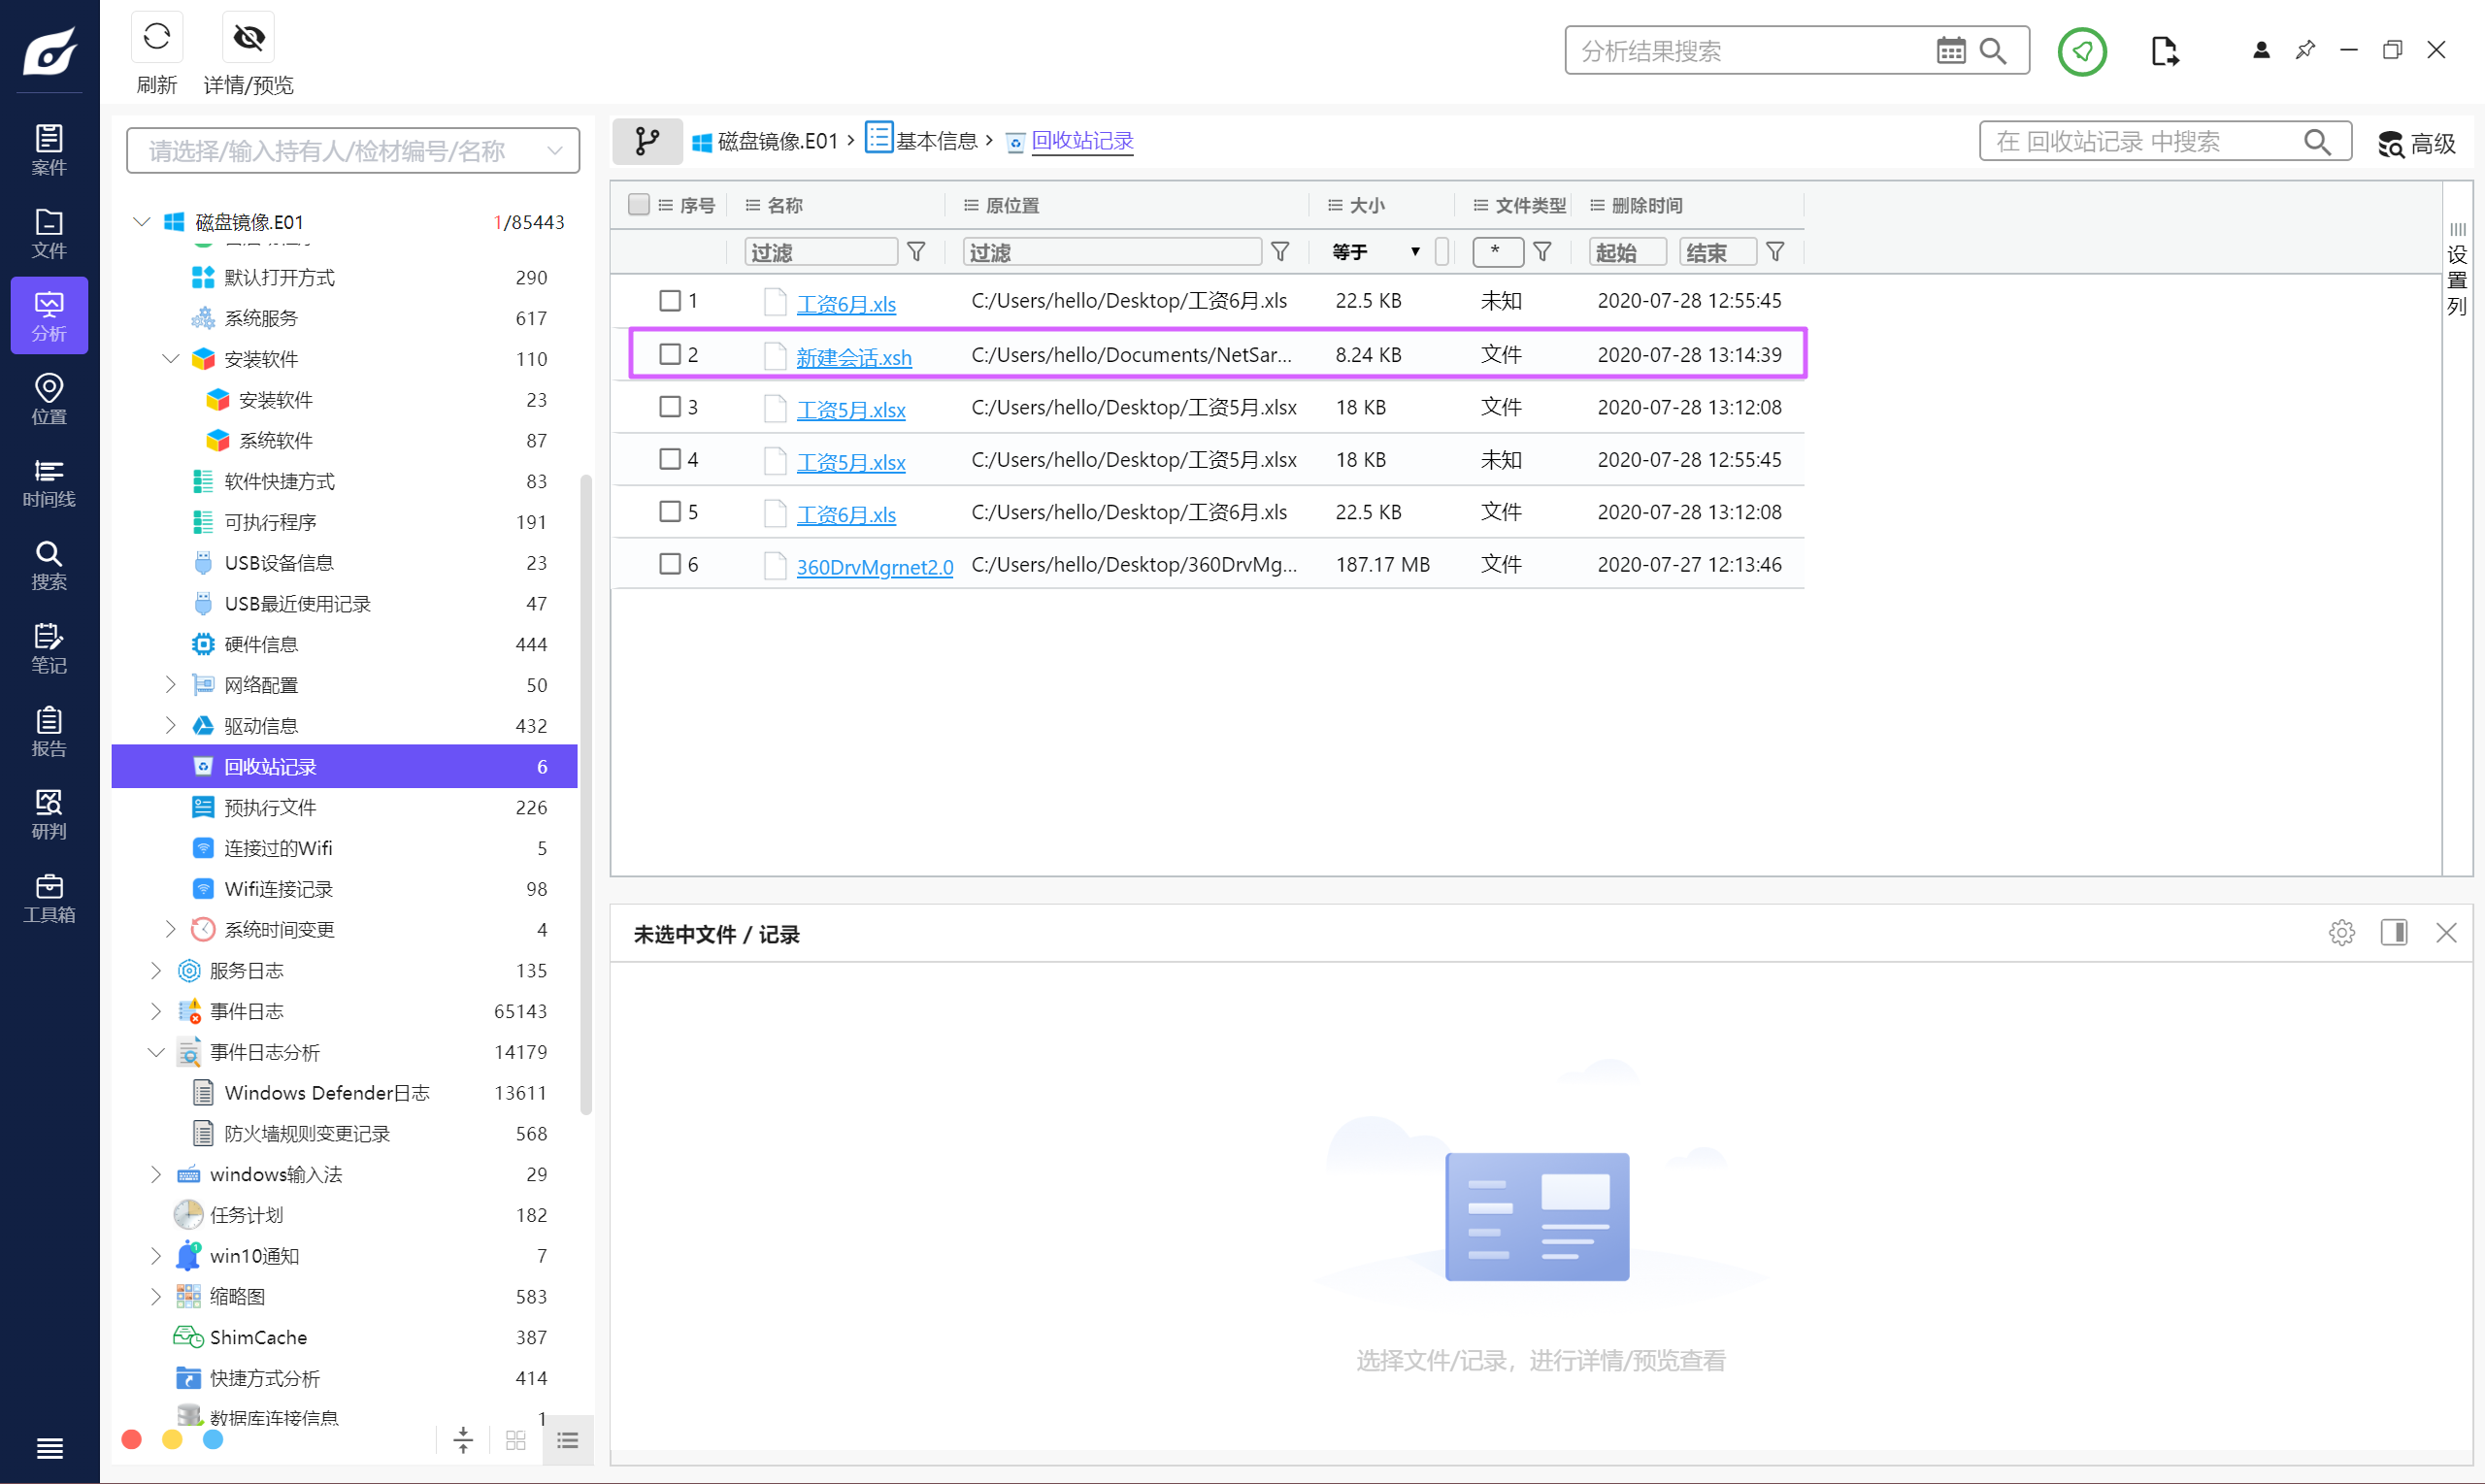Screen dimensions: 2485x1484
Task: Switch tree to list view icon
Action: [x=568, y=1441]
